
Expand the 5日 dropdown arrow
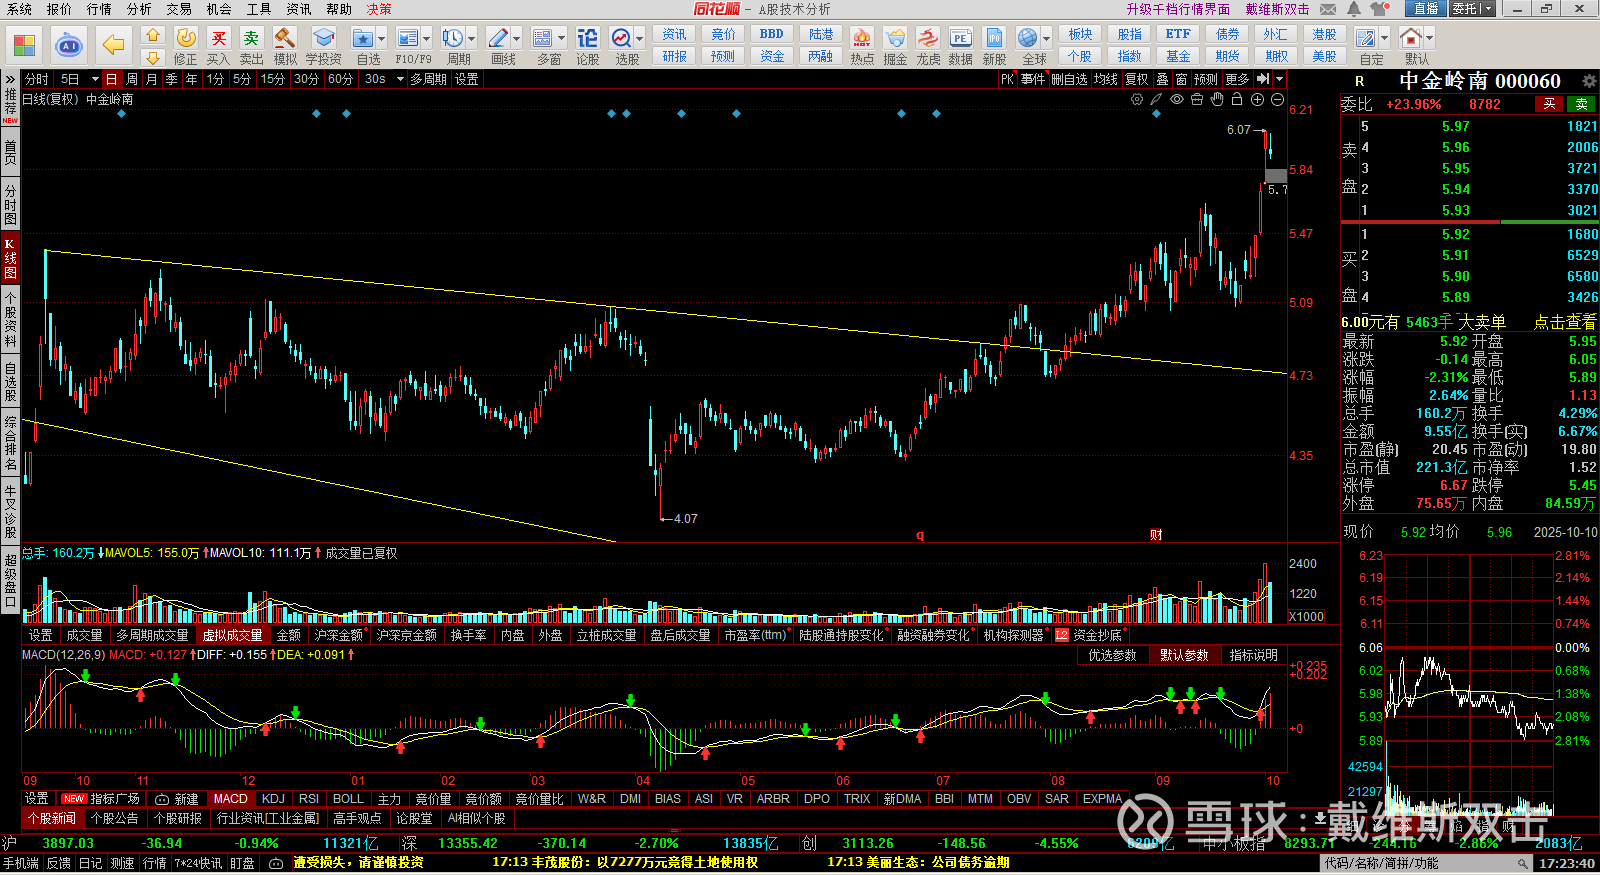pyautogui.click(x=95, y=79)
